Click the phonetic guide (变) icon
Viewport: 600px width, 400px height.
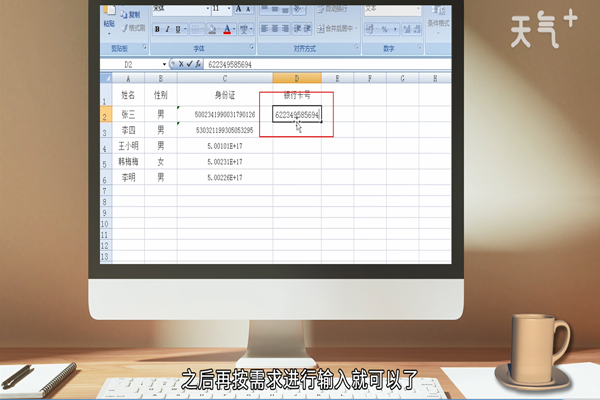pos(243,29)
